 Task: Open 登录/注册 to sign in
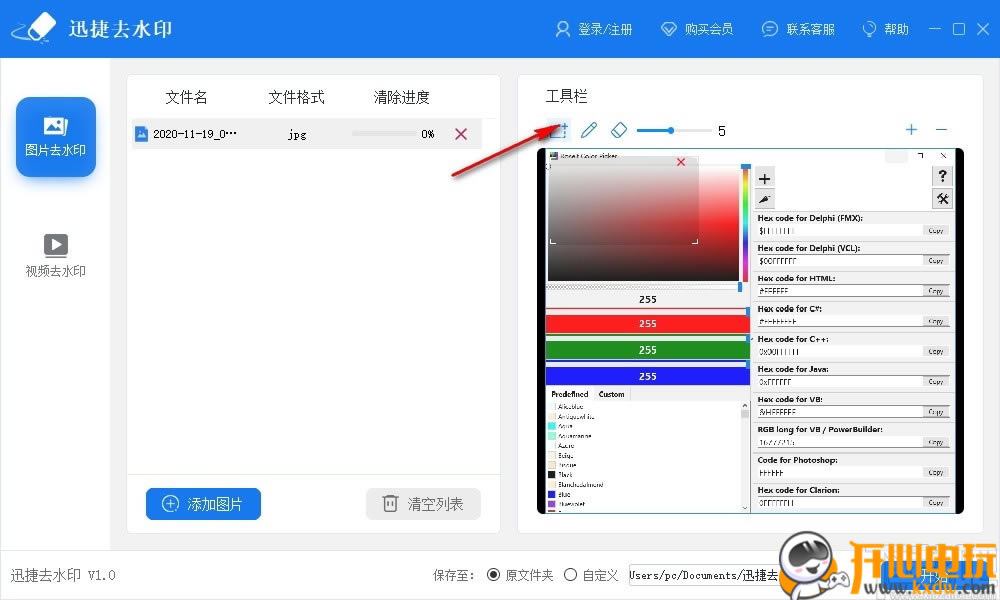click(595, 28)
